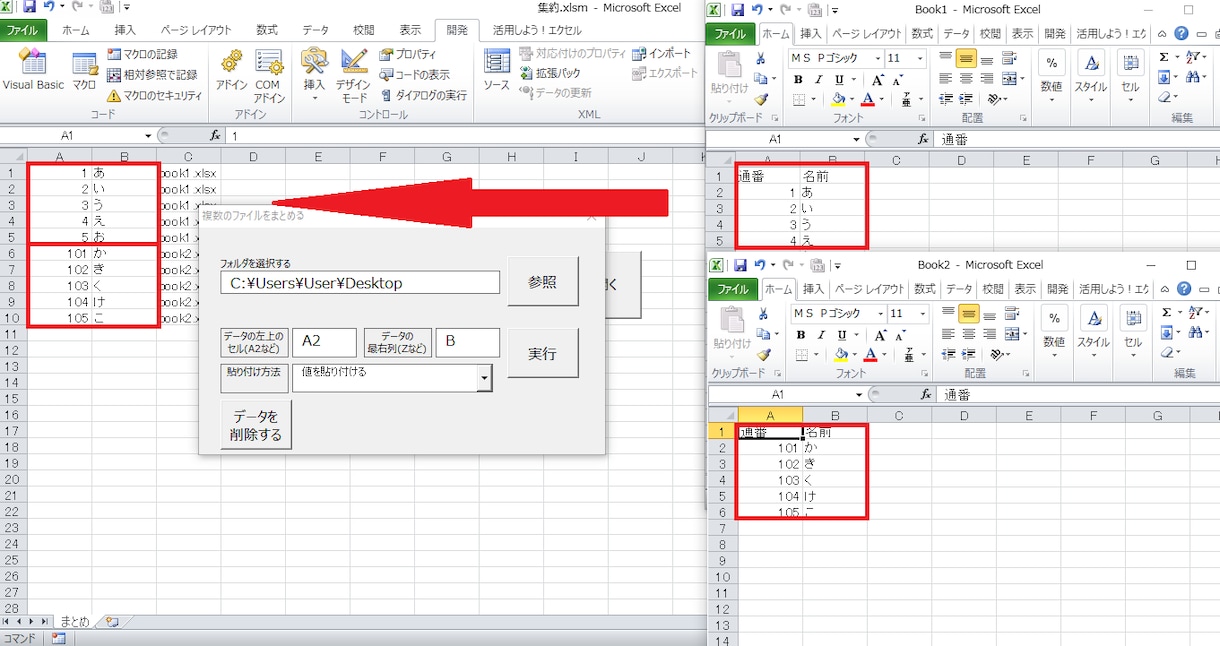Open the マクロ list icon
Screen dimensions: 1220x646
click(84, 70)
